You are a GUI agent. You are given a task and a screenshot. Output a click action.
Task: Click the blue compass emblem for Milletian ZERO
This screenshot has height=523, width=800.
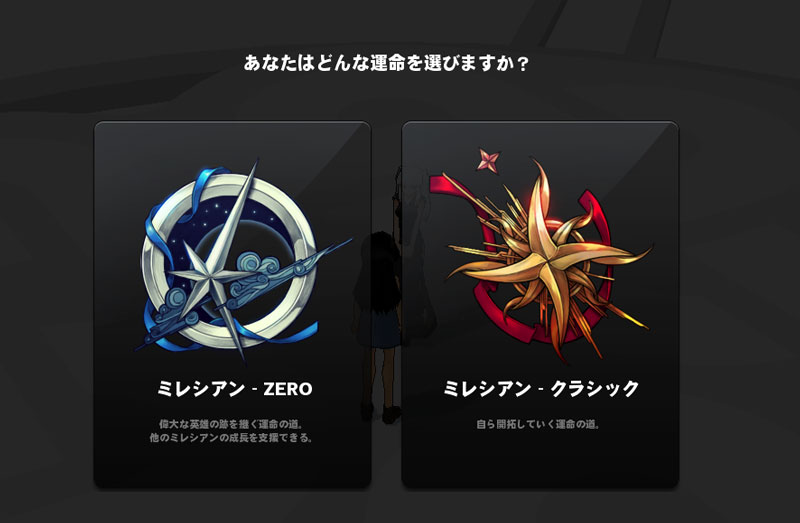tap(240, 261)
